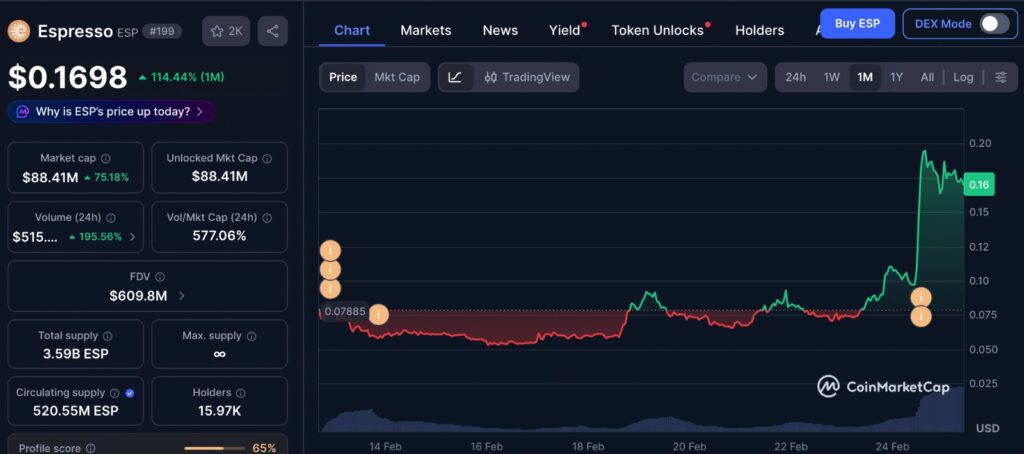Set chart range to 1Y
Image resolution: width=1024 pixels, height=454 pixels.
coord(897,77)
